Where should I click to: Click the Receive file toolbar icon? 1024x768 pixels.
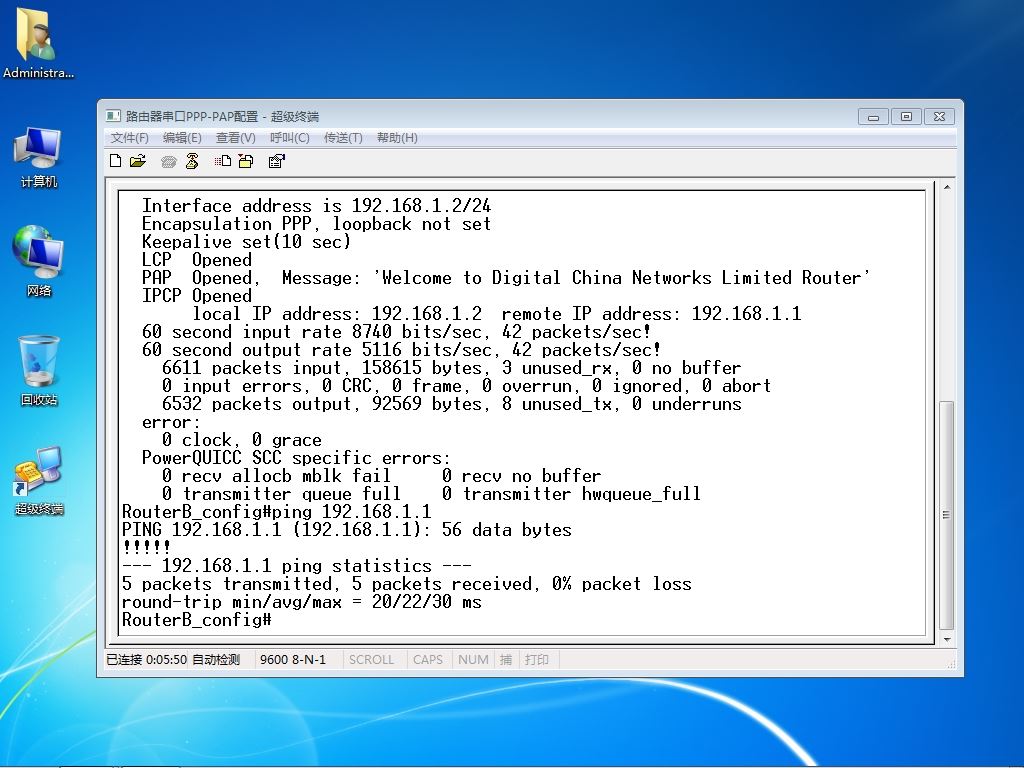(x=246, y=161)
